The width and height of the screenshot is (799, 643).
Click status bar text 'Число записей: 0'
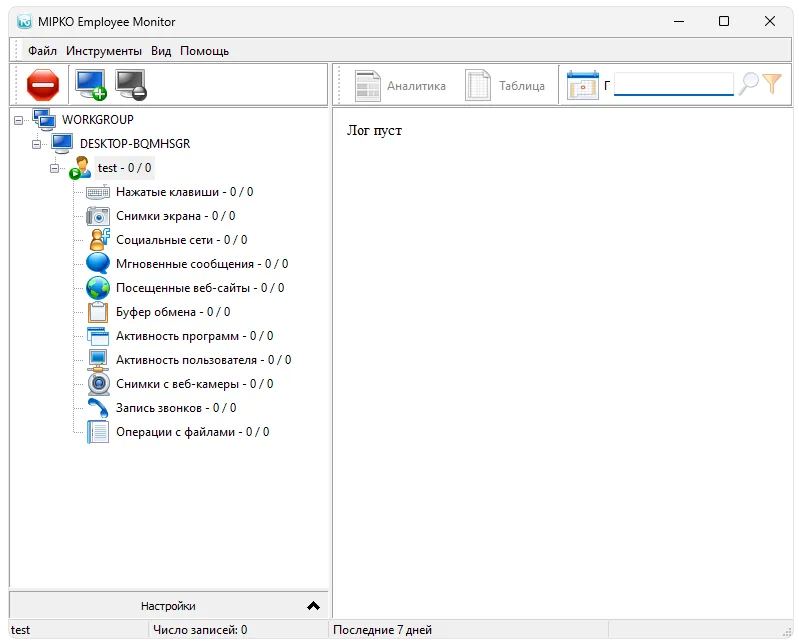(x=200, y=630)
